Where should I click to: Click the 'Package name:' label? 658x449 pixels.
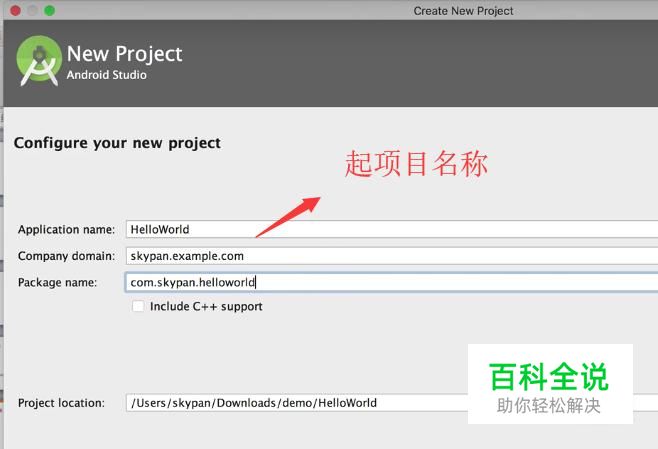[x=57, y=282]
